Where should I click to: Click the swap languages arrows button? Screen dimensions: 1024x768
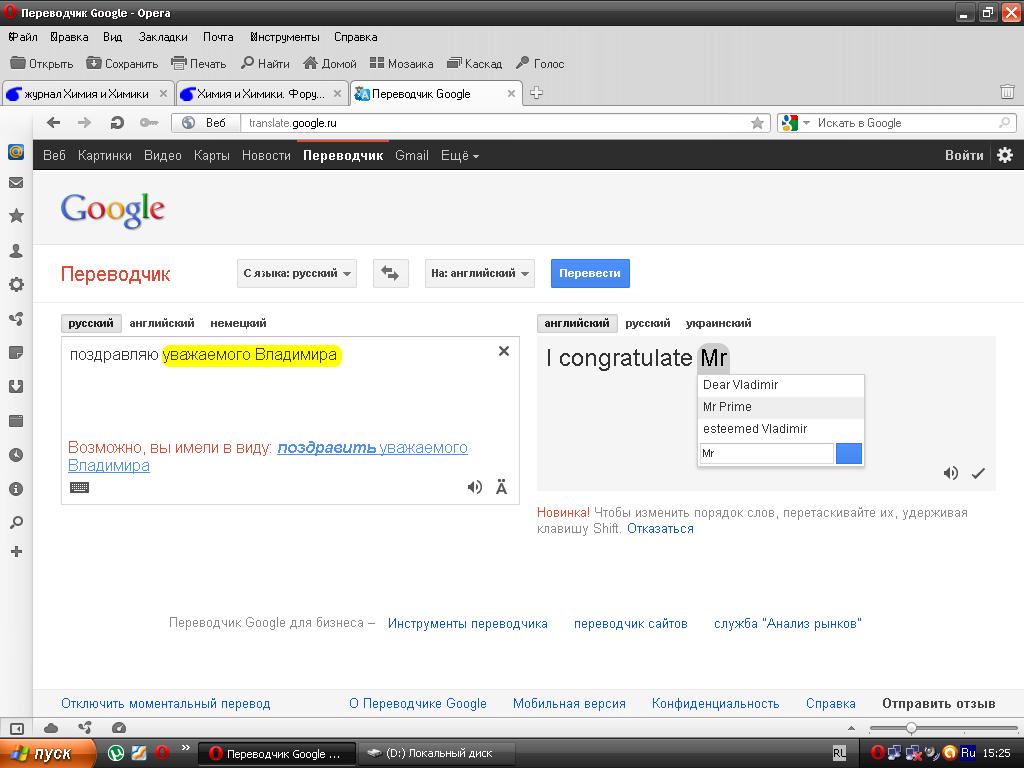click(x=390, y=273)
